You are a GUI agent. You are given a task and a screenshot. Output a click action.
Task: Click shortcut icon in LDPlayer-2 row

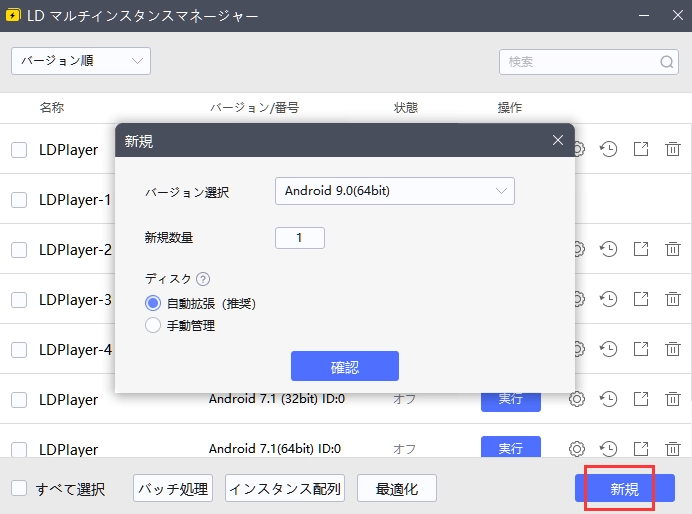point(641,249)
